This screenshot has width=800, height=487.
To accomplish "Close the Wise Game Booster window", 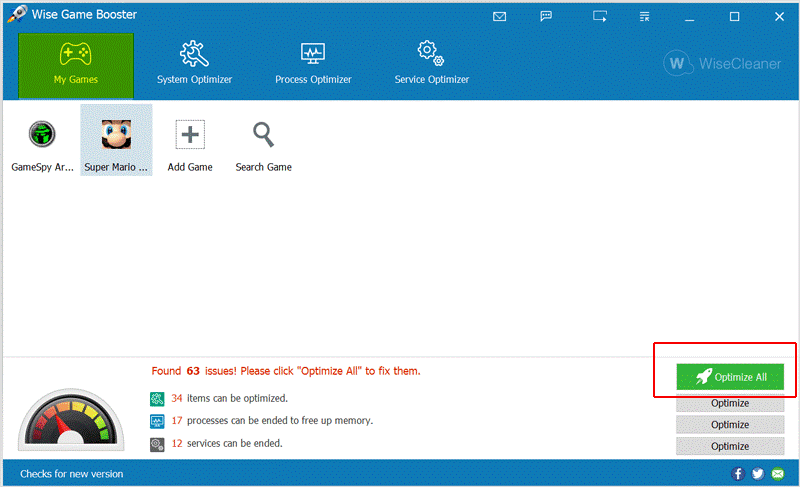I will click(x=779, y=17).
